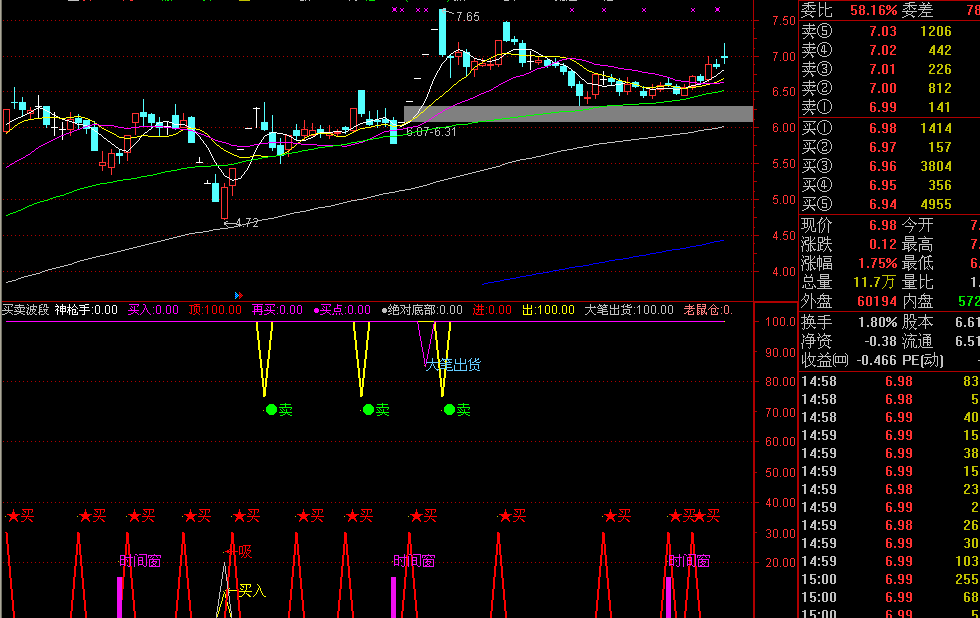The image size is (980, 618).
Task: Click the 神枪手:0.00 indicator value
Action: pyautogui.click(x=86, y=310)
